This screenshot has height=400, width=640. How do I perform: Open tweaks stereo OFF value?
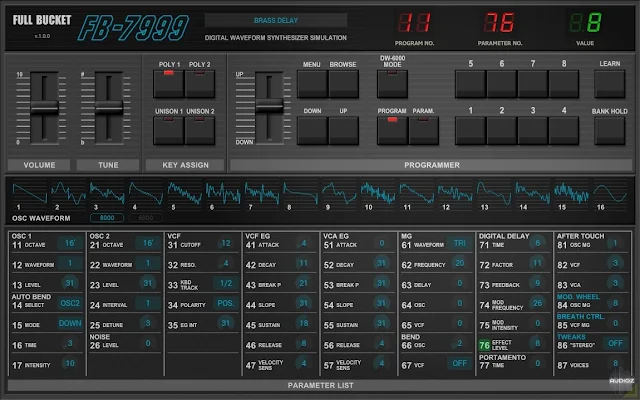tap(616, 343)
